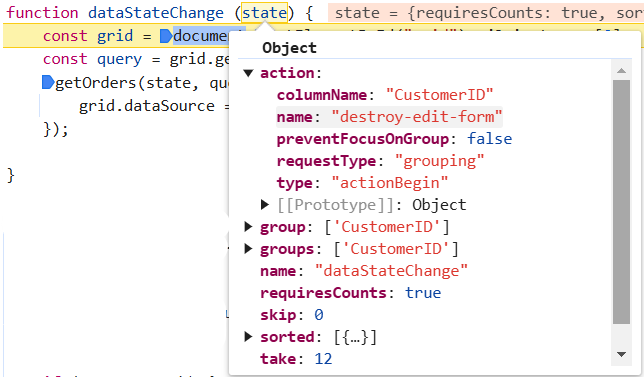This screenshot has height=377, width=644.
Task: Click the requestType grouping value
Action: (x=439, y=161)
